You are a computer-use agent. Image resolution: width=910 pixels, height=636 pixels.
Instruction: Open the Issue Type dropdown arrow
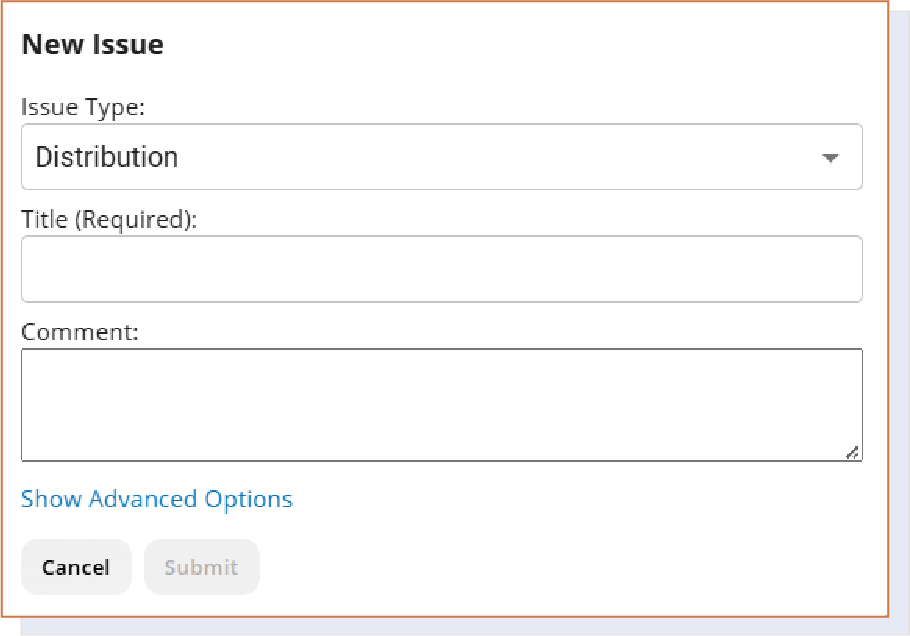pos(829,158)
